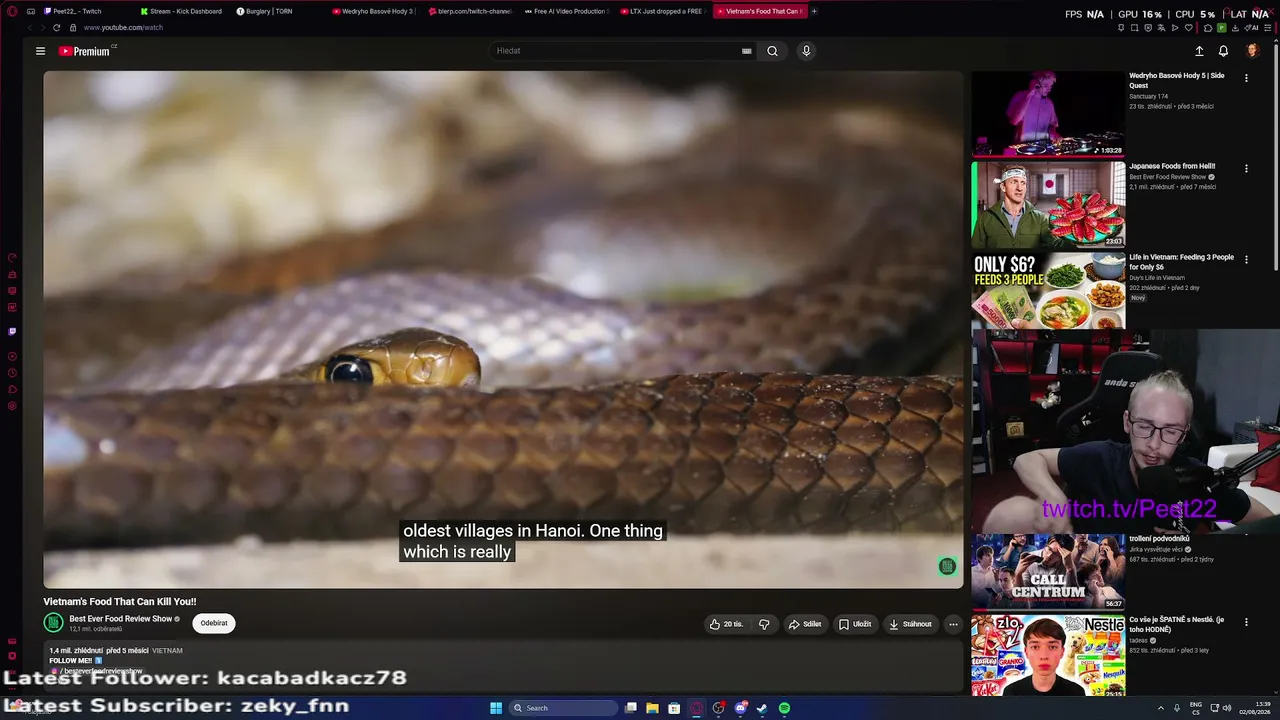Click the VIETNAM tag in description
The height and width of the screenshot is (720, 1280).
pos(167,651)
